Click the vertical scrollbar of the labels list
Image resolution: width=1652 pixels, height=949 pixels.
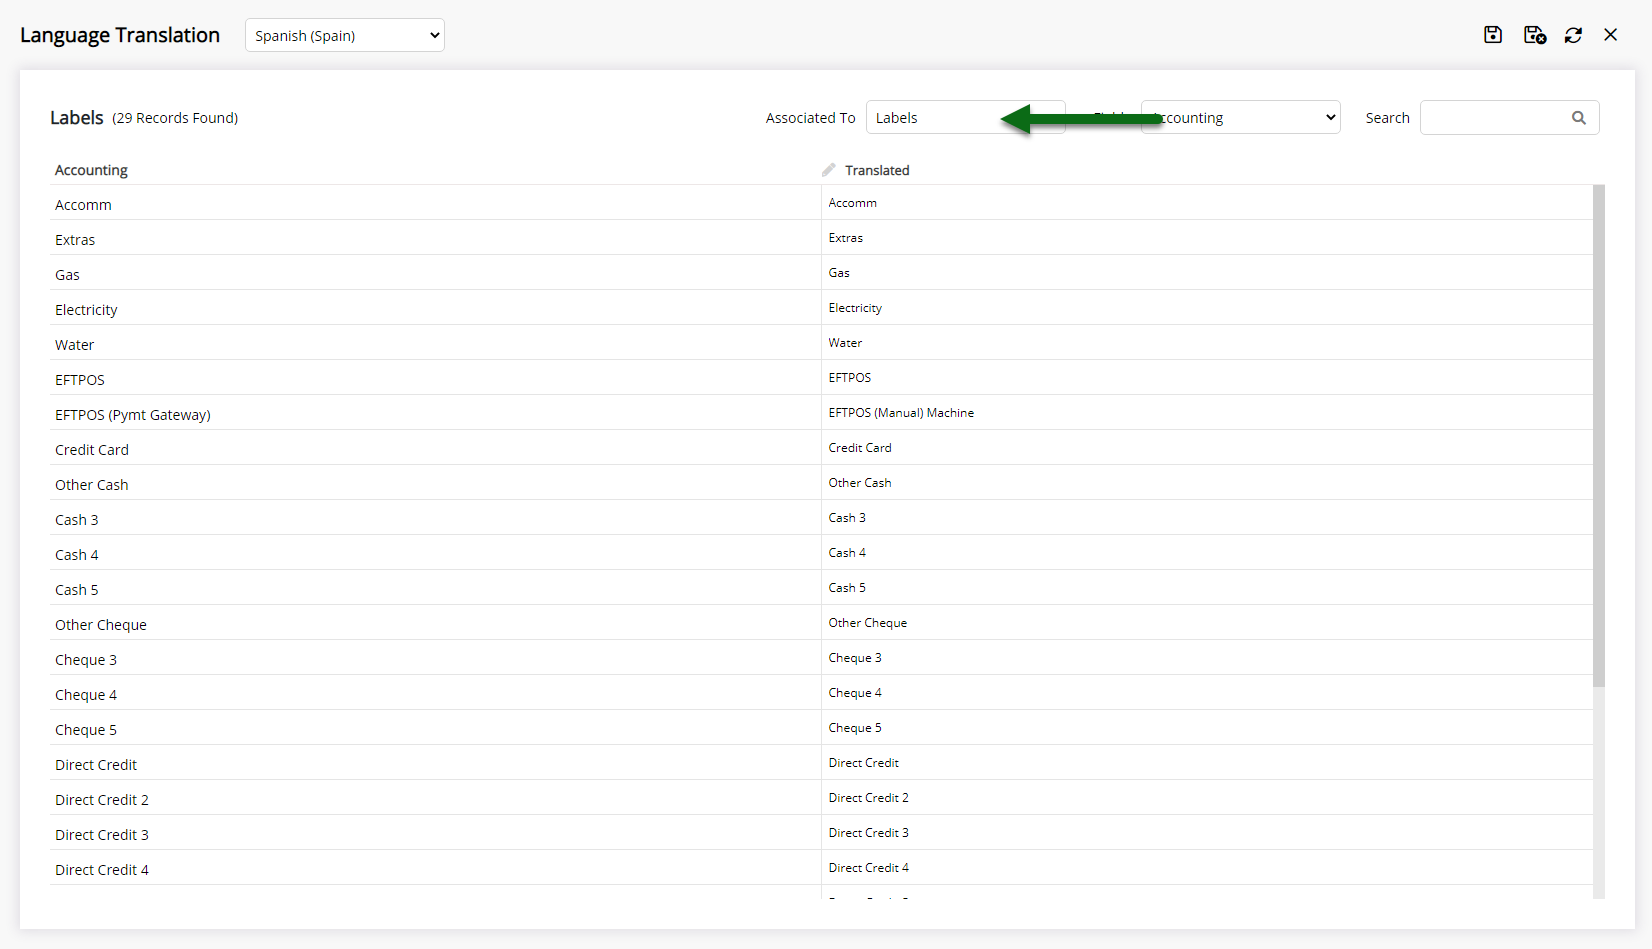click(x=1598, y=435)
